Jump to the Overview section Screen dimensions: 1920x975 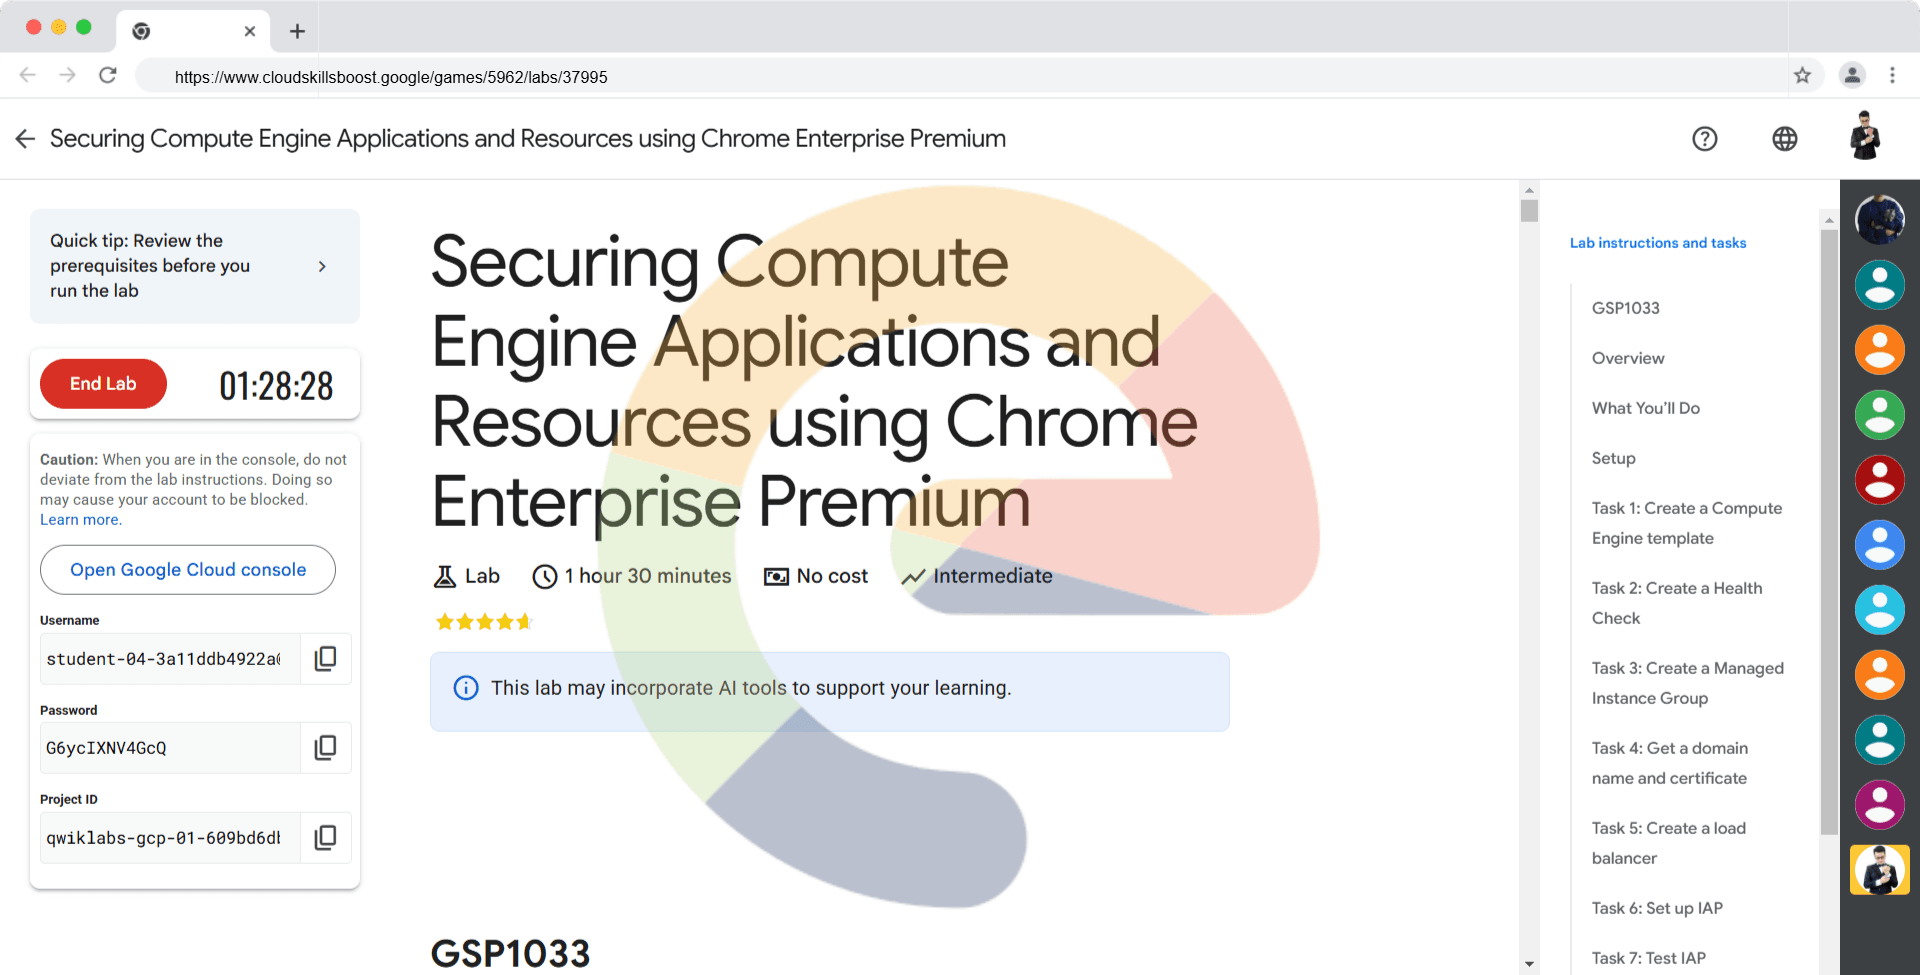tap(1628, 358)
